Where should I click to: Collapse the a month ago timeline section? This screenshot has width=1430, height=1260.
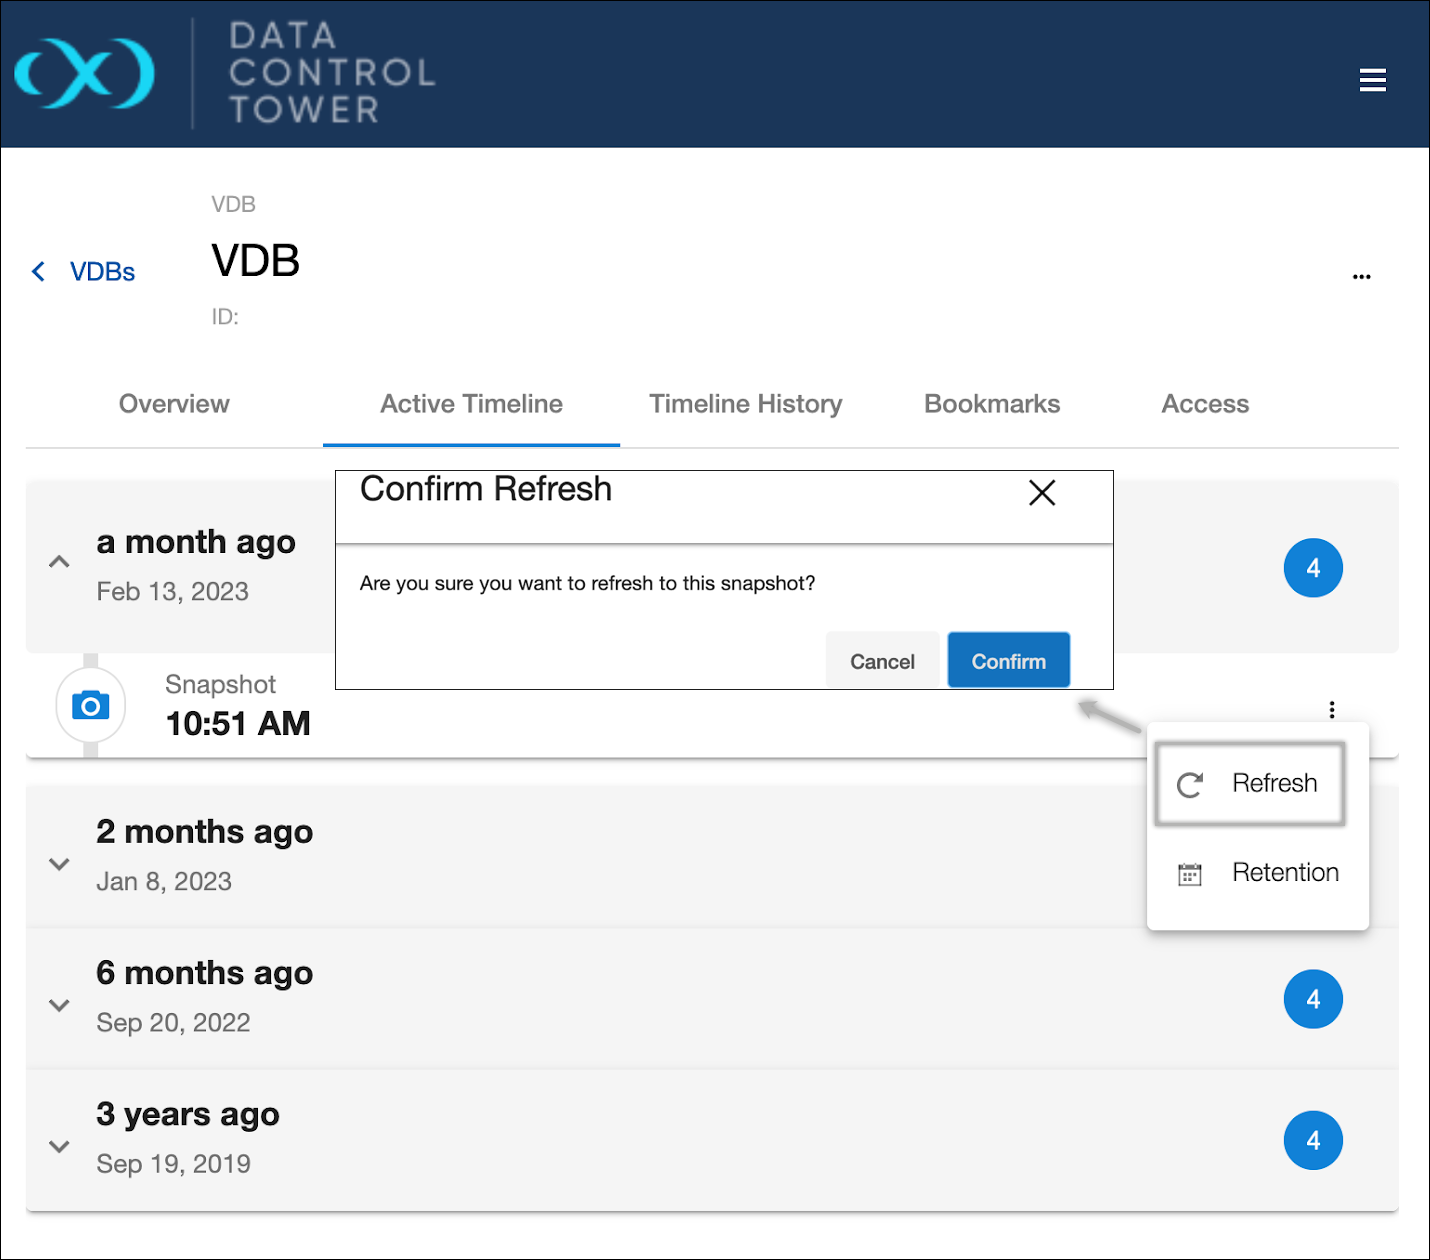click(x=58, y=561)
